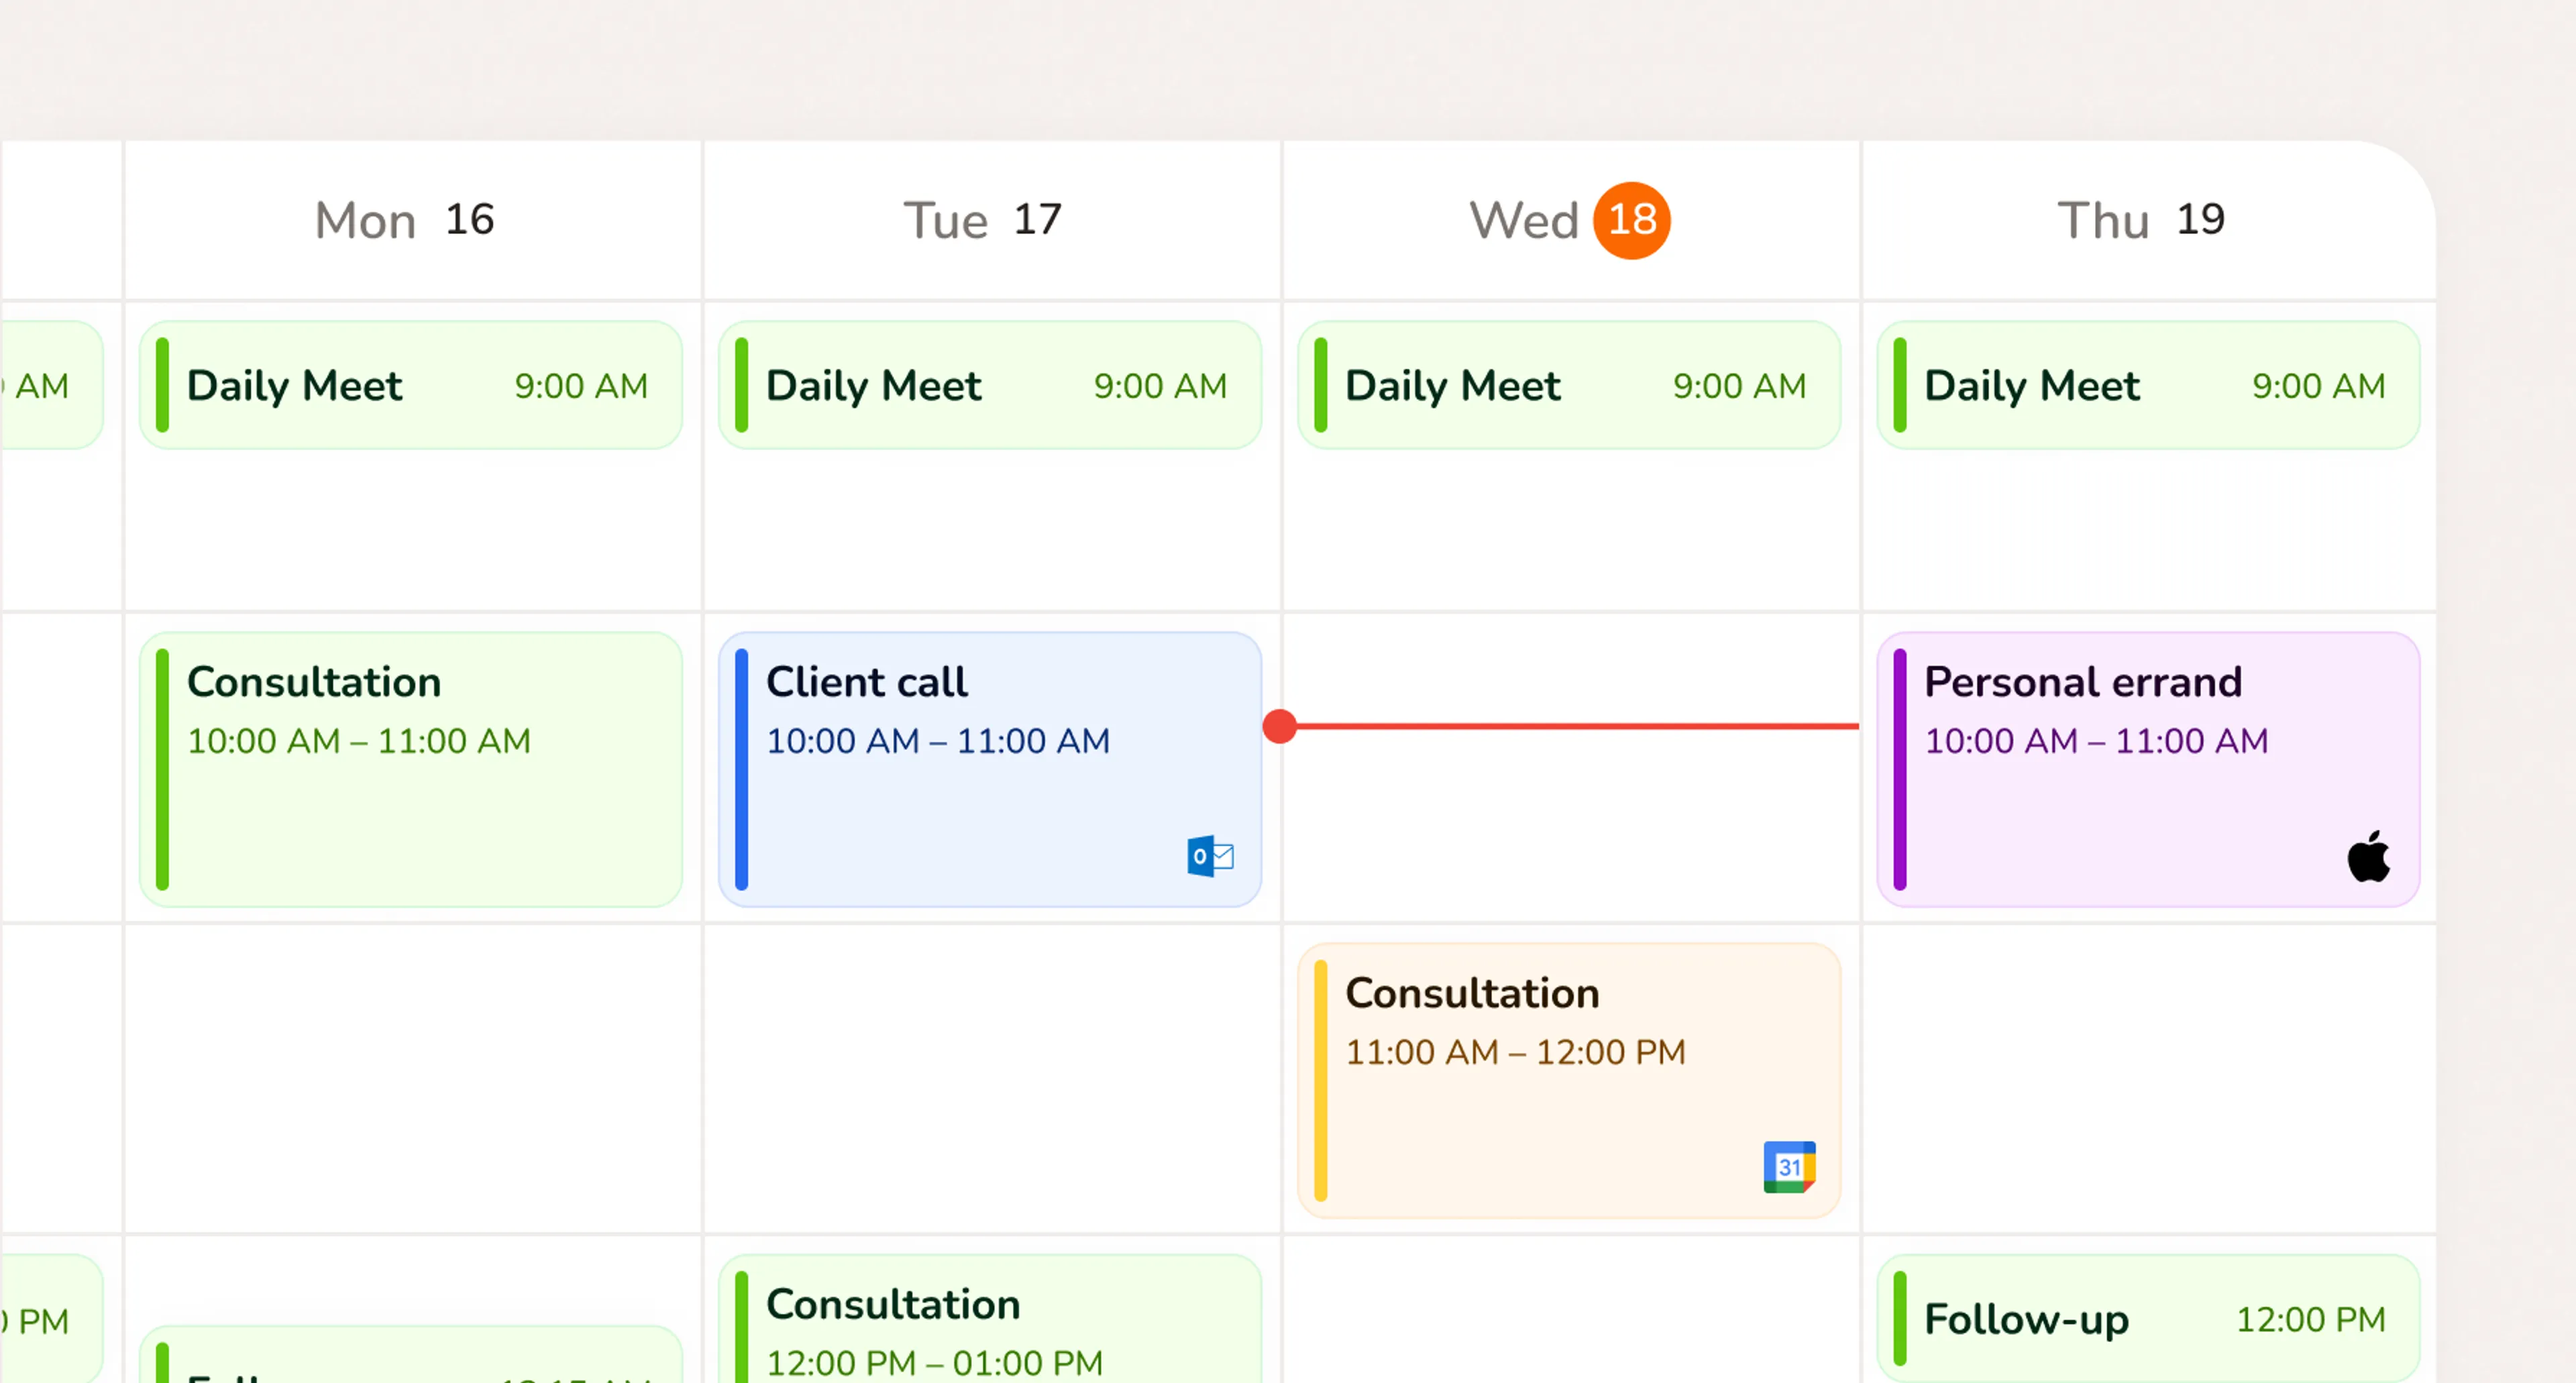Click the Apple icon on Personal errand
The image size is (2576, 1383).
(2368, 856)
